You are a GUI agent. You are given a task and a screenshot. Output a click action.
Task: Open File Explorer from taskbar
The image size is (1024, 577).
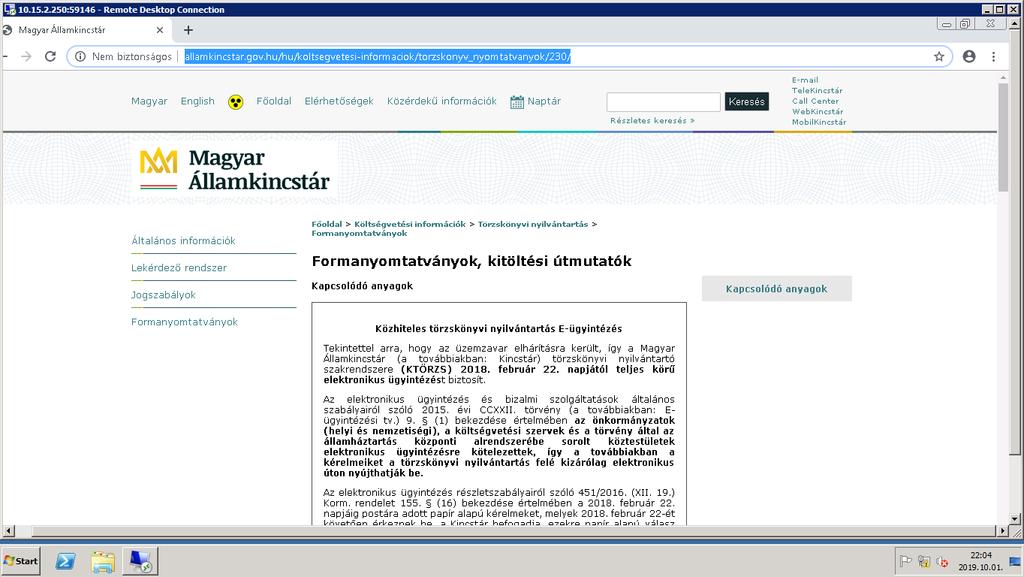103,561
